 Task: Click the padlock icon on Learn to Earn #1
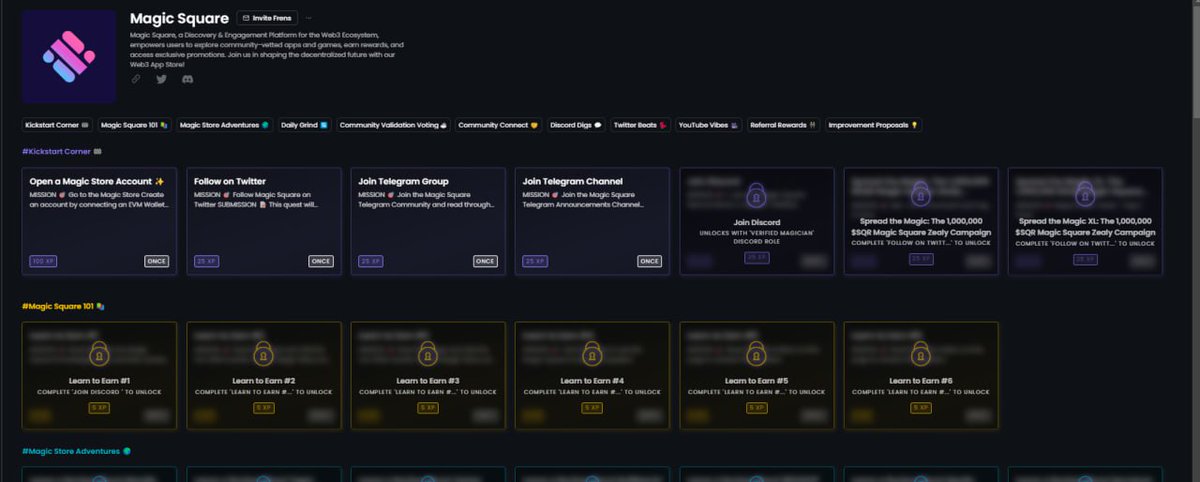pyautogui.click(x=99, y=353)
